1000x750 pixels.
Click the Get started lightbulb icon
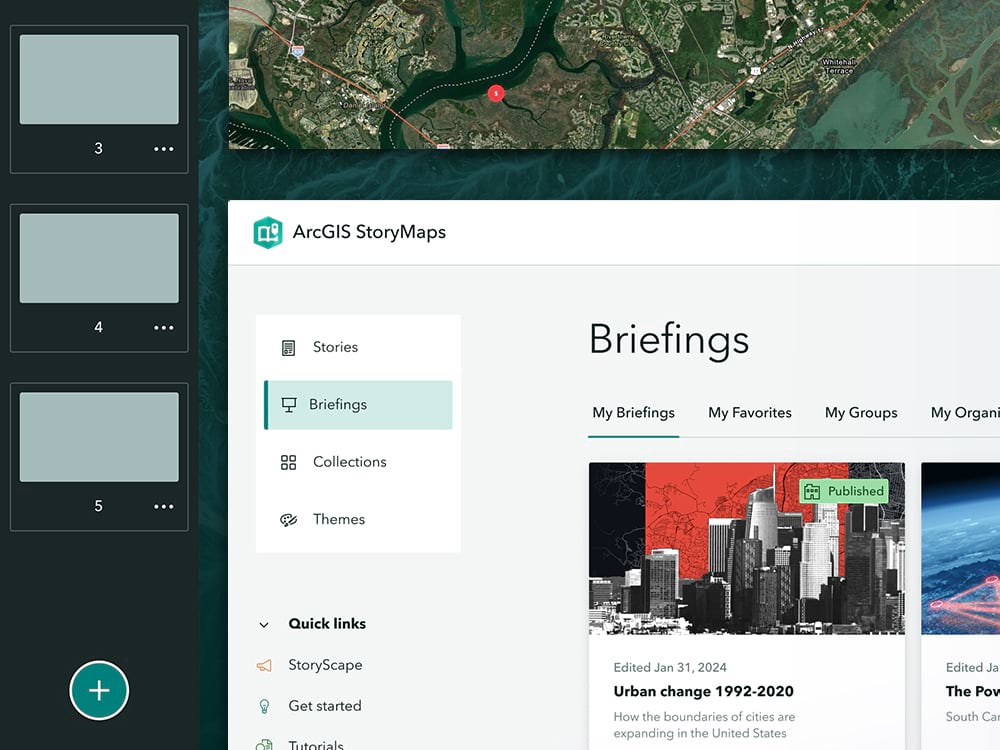tap(264, 706)
